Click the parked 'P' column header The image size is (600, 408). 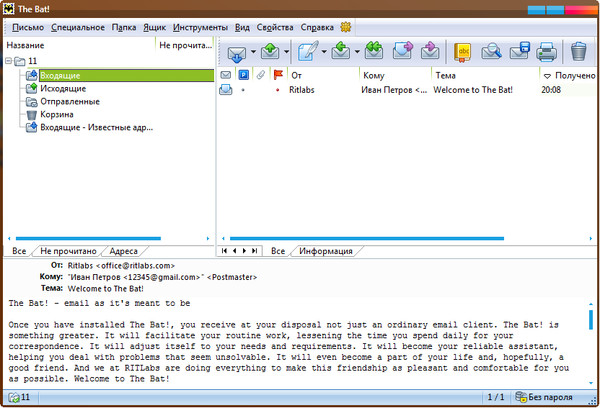click(x=243, y=75)
